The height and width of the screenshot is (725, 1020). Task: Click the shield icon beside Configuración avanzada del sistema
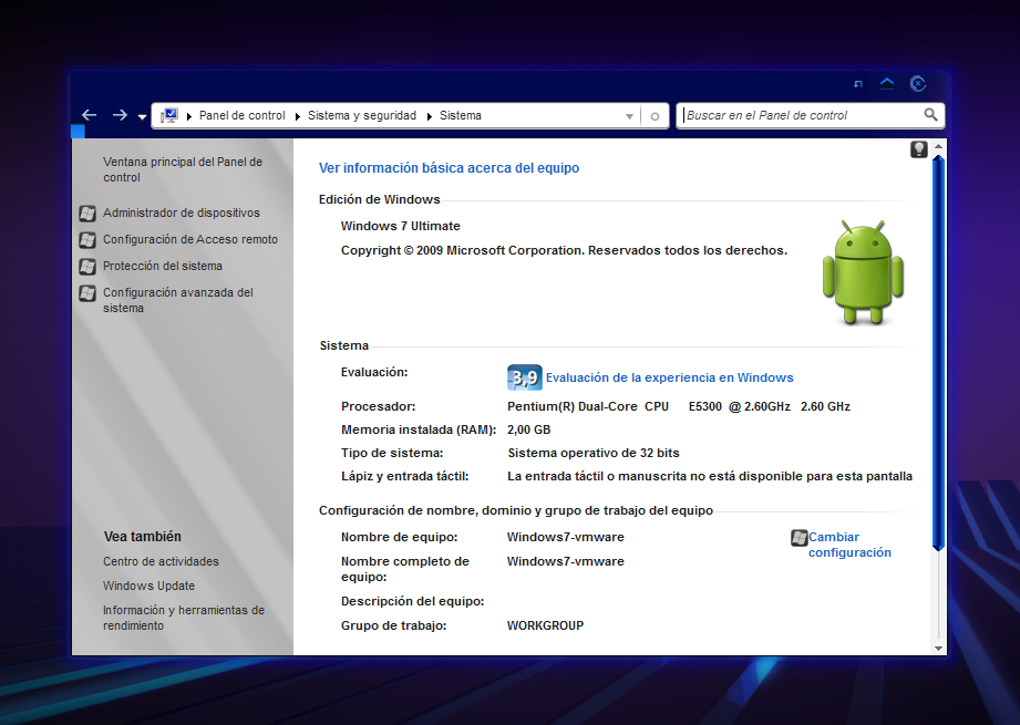[x=88, y=293]
